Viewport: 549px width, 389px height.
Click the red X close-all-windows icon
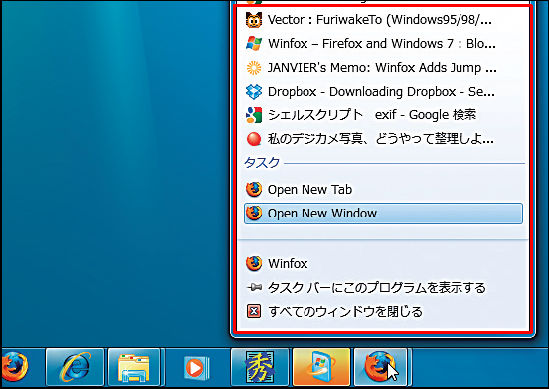[254, 311]
